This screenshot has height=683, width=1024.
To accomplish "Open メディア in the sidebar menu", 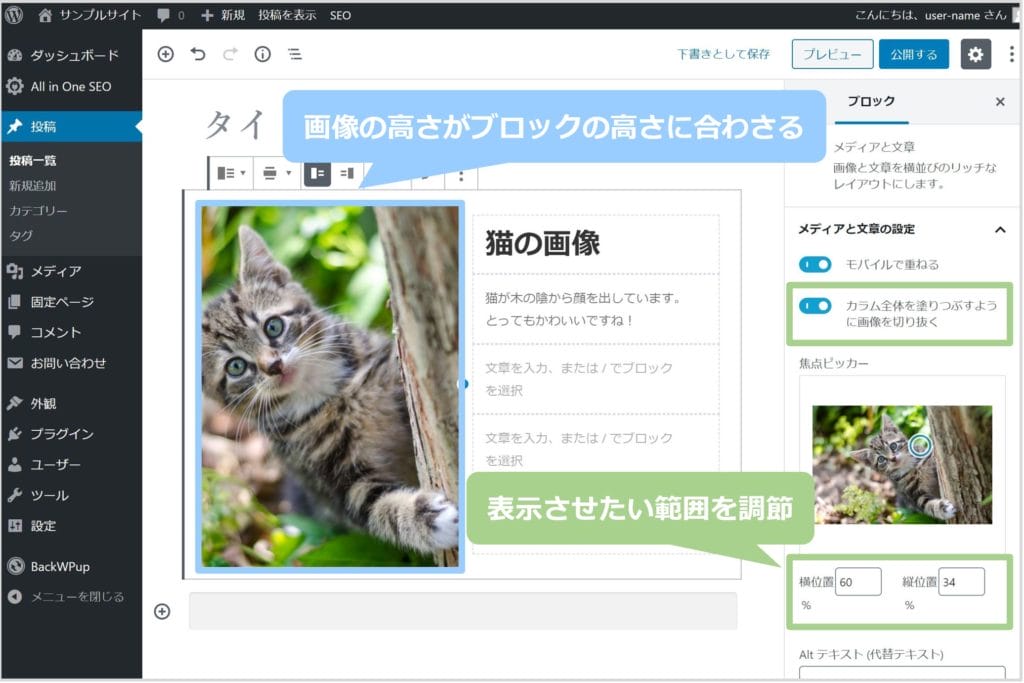I will (55, 271).
